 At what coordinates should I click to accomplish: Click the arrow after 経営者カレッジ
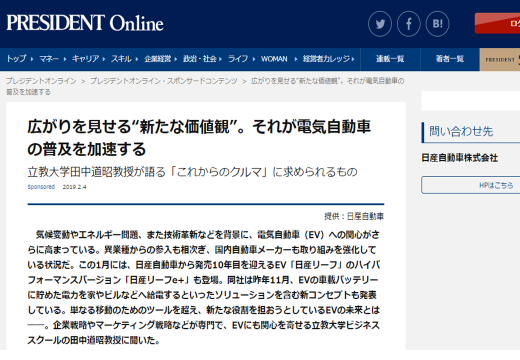pos(353,59)
